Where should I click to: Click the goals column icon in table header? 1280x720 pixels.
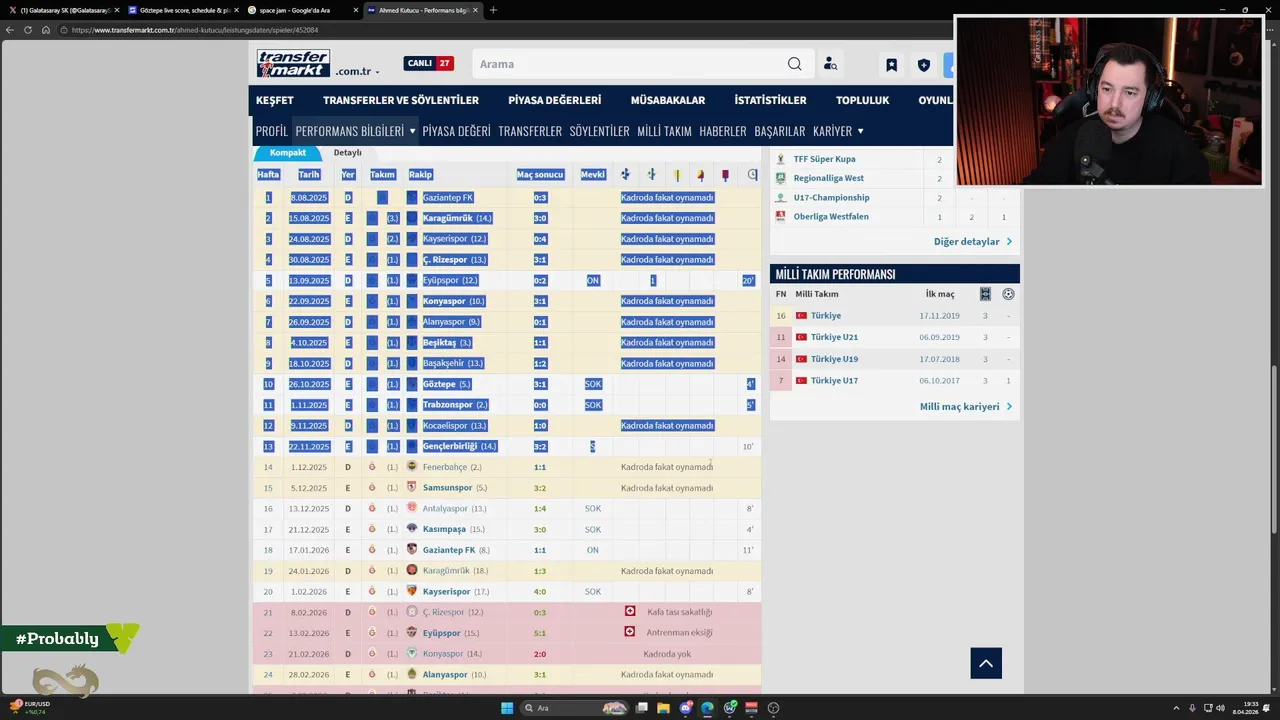coord(625,174)
